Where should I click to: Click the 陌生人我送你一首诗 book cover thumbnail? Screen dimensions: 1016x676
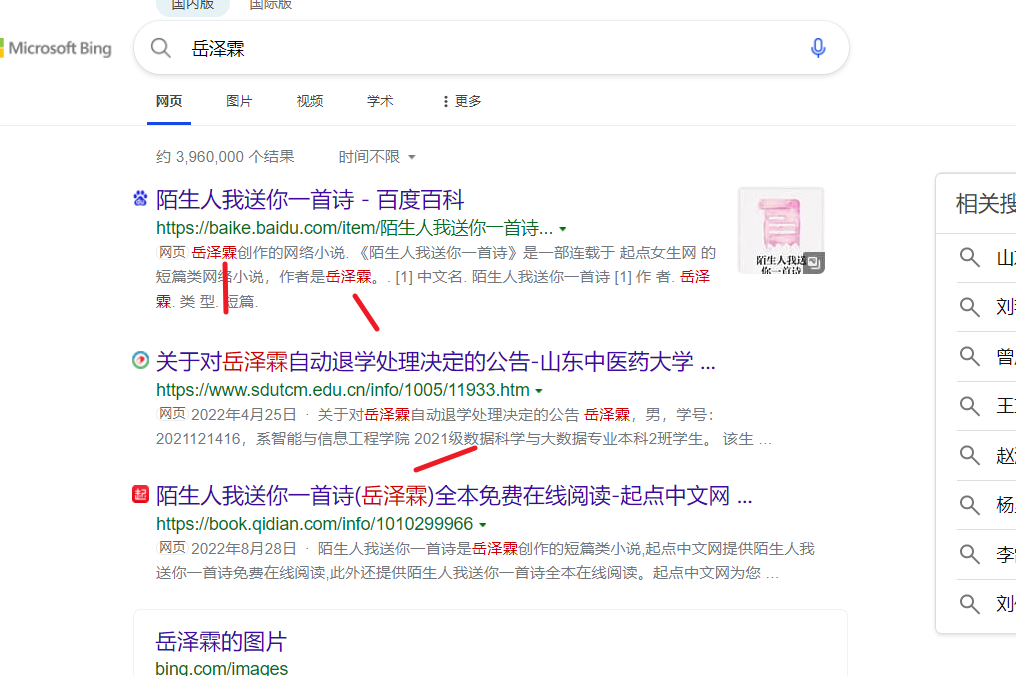click(x=781, y=231)
